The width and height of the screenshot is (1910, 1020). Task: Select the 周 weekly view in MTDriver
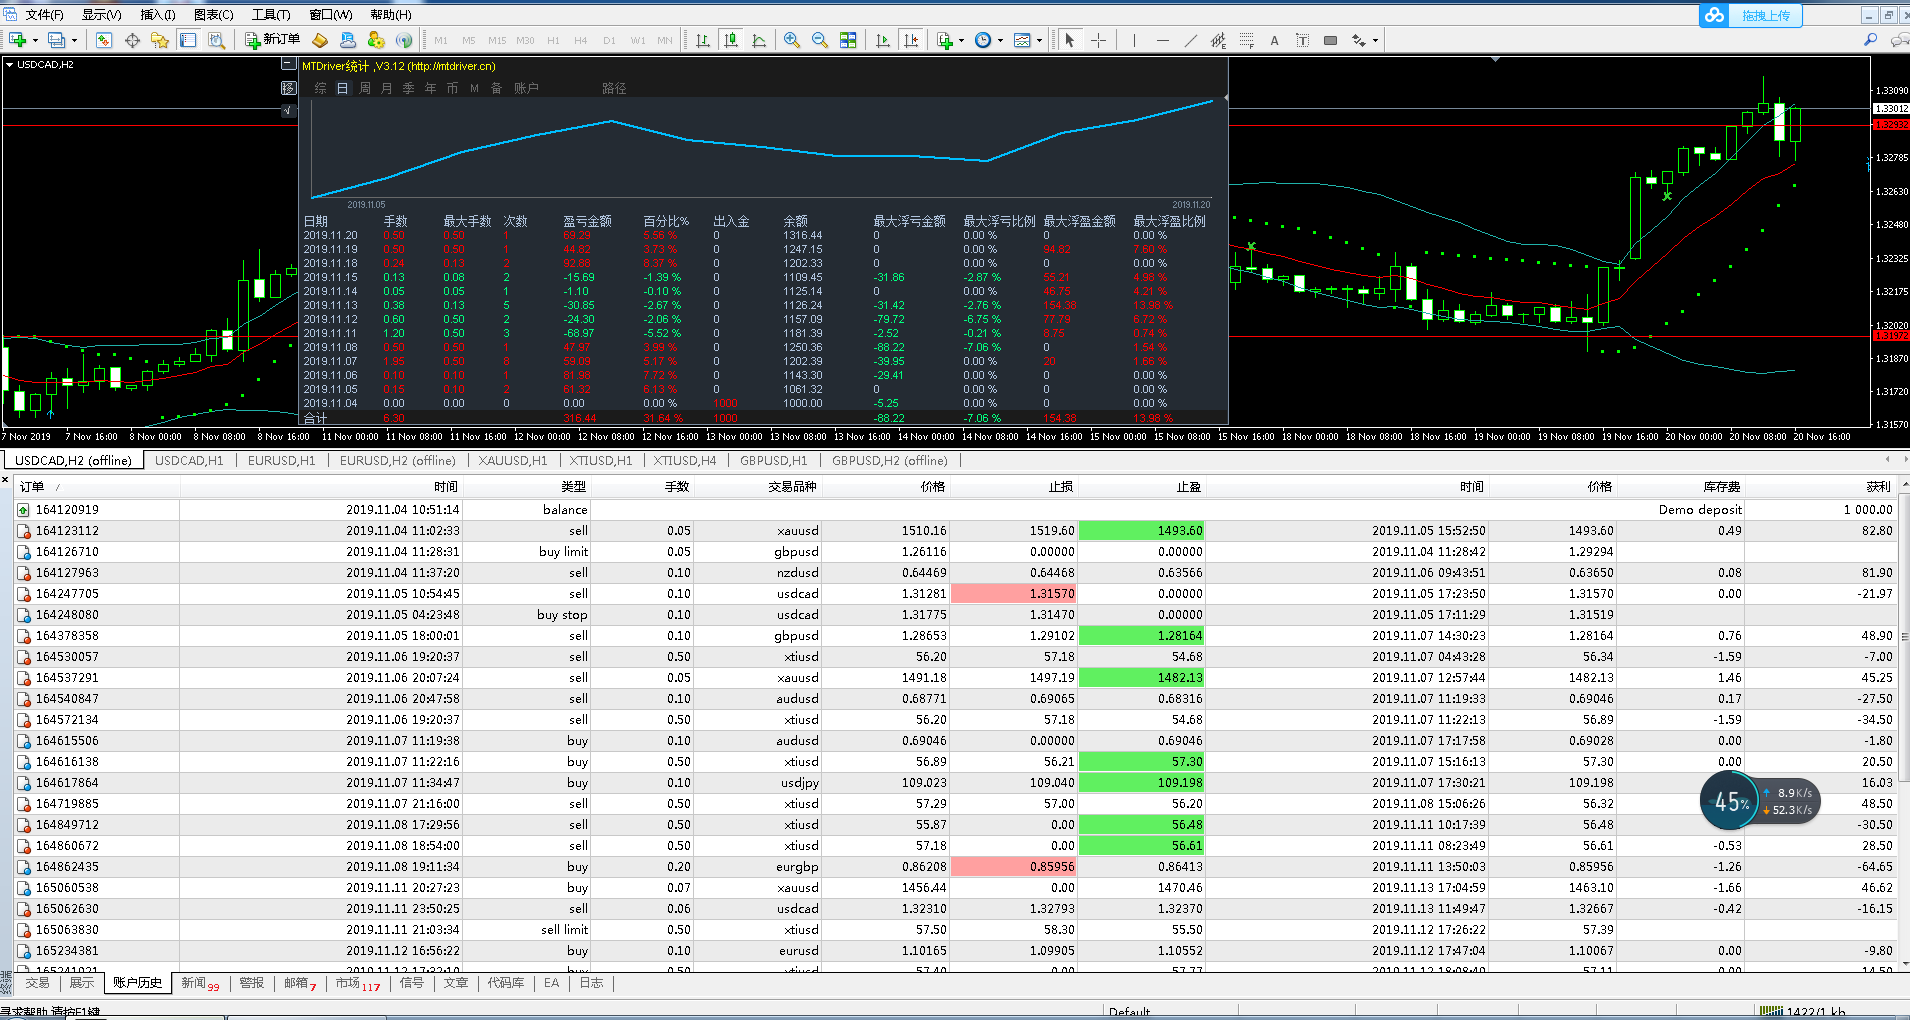coord(365,88)
